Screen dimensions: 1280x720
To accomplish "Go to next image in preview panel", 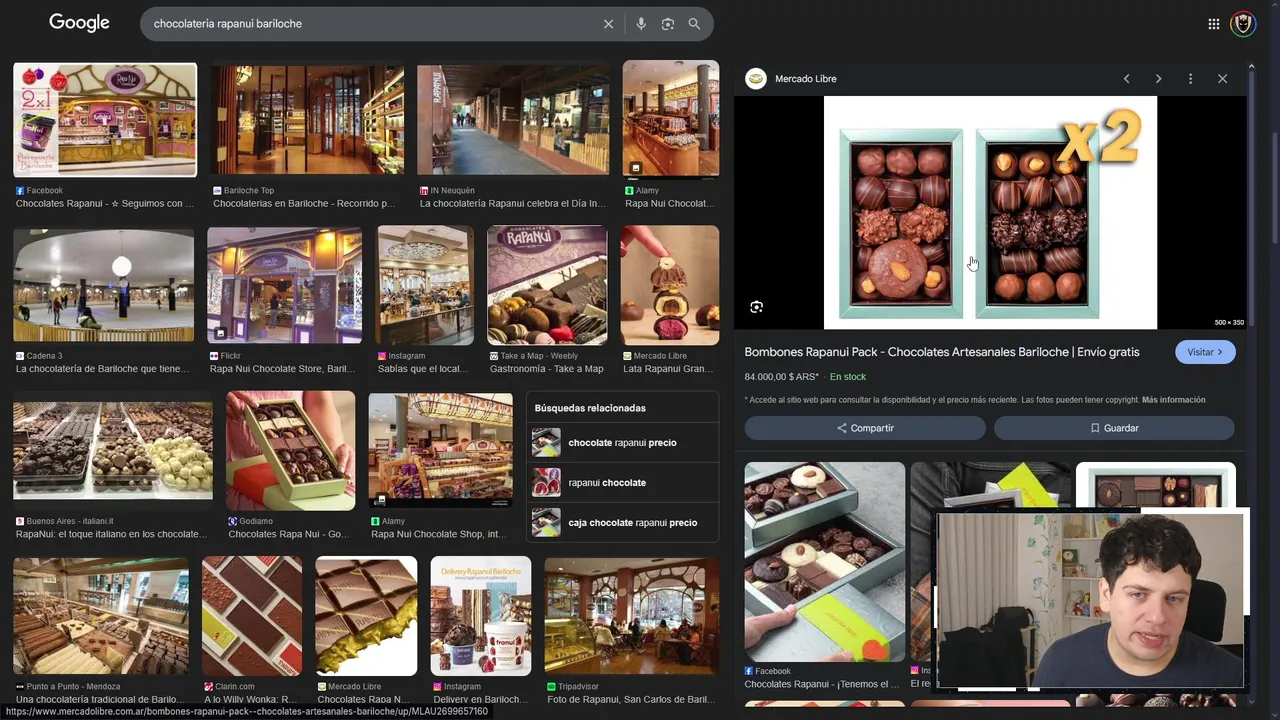I will pyautogui.click(x=1158, y=79).
